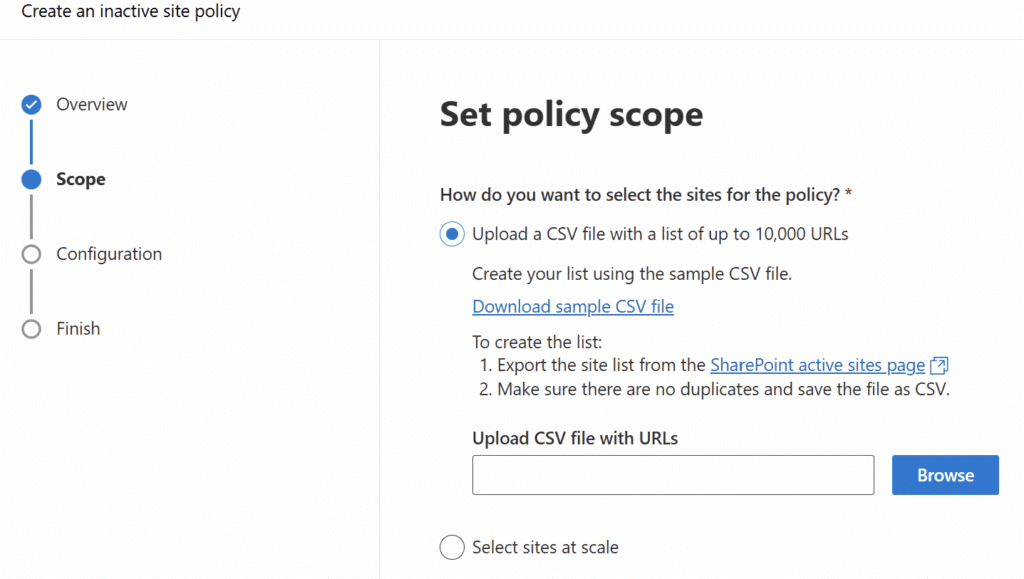1024x579 pixels.
Task: Jump to the Configuration step label
Action: click(109, 254)
